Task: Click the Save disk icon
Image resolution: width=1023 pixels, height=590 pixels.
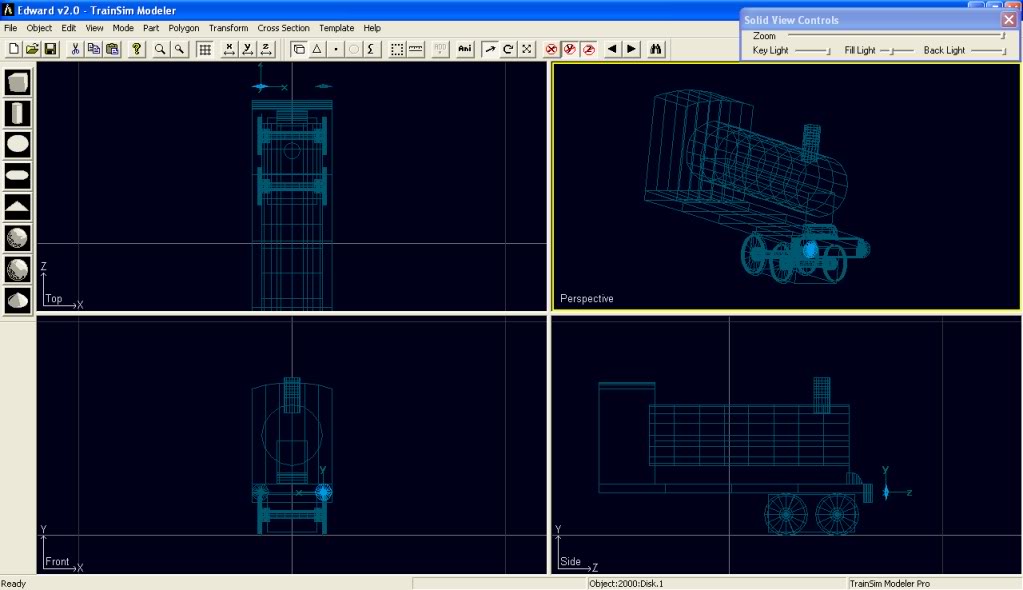Action: (x=50, y=49)
